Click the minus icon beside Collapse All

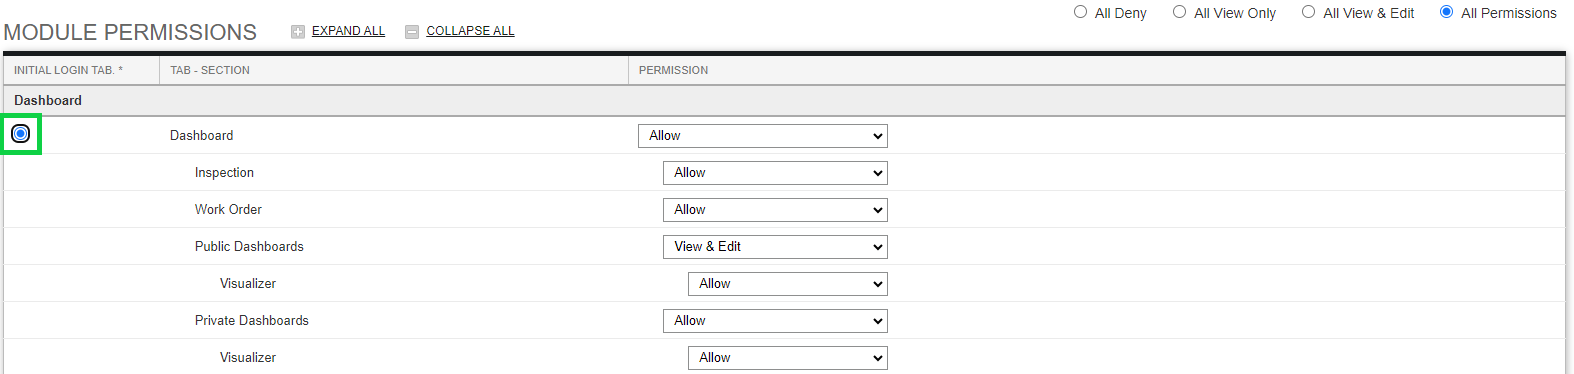coord(412,32)
